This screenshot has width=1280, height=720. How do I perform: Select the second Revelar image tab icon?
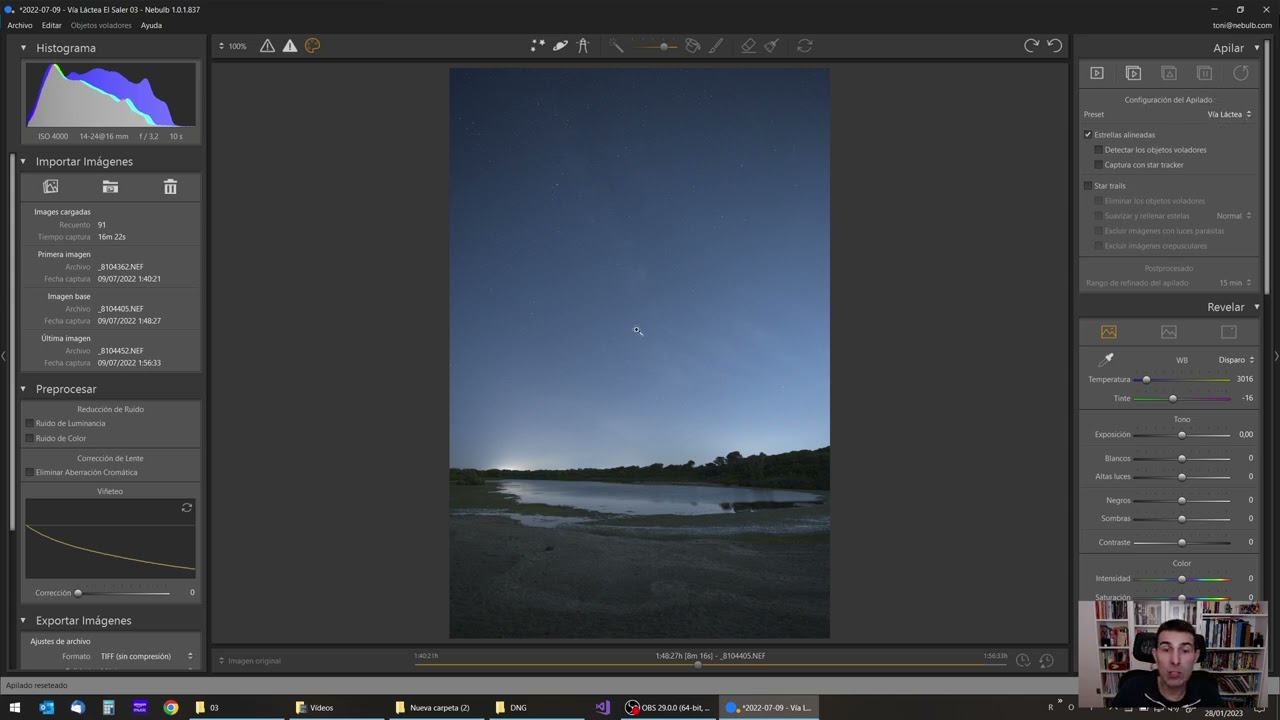click(1168, 332)
